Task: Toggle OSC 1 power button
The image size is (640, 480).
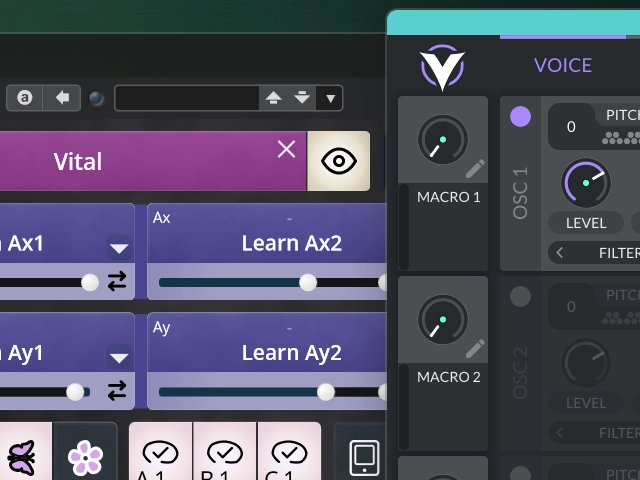Action: [520, 117]
